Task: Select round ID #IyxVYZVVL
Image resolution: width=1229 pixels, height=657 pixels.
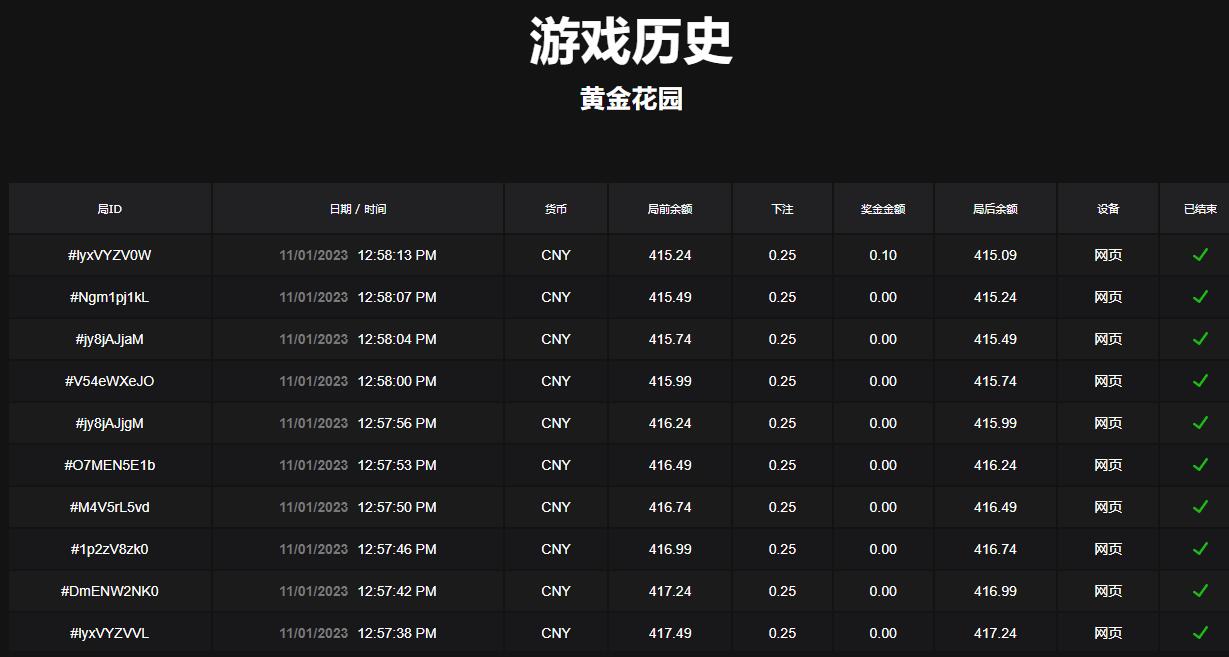Action: [110, 633]
